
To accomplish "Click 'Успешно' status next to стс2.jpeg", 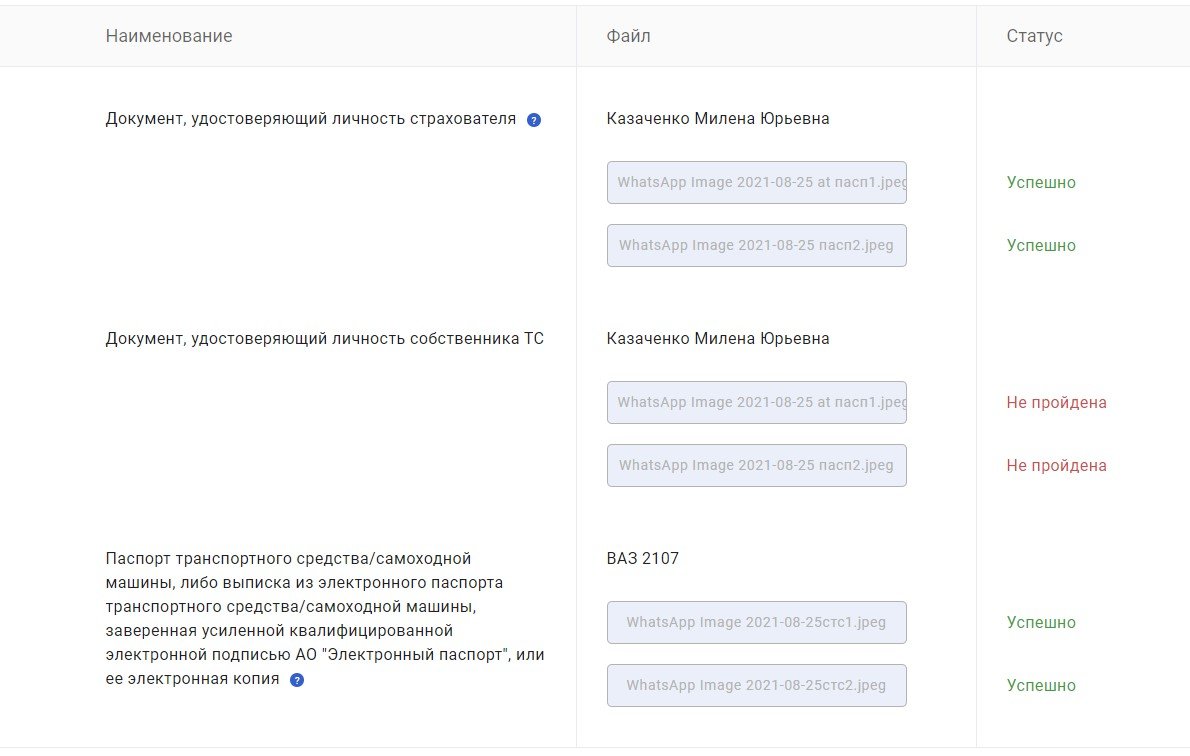I will 1041,686.
